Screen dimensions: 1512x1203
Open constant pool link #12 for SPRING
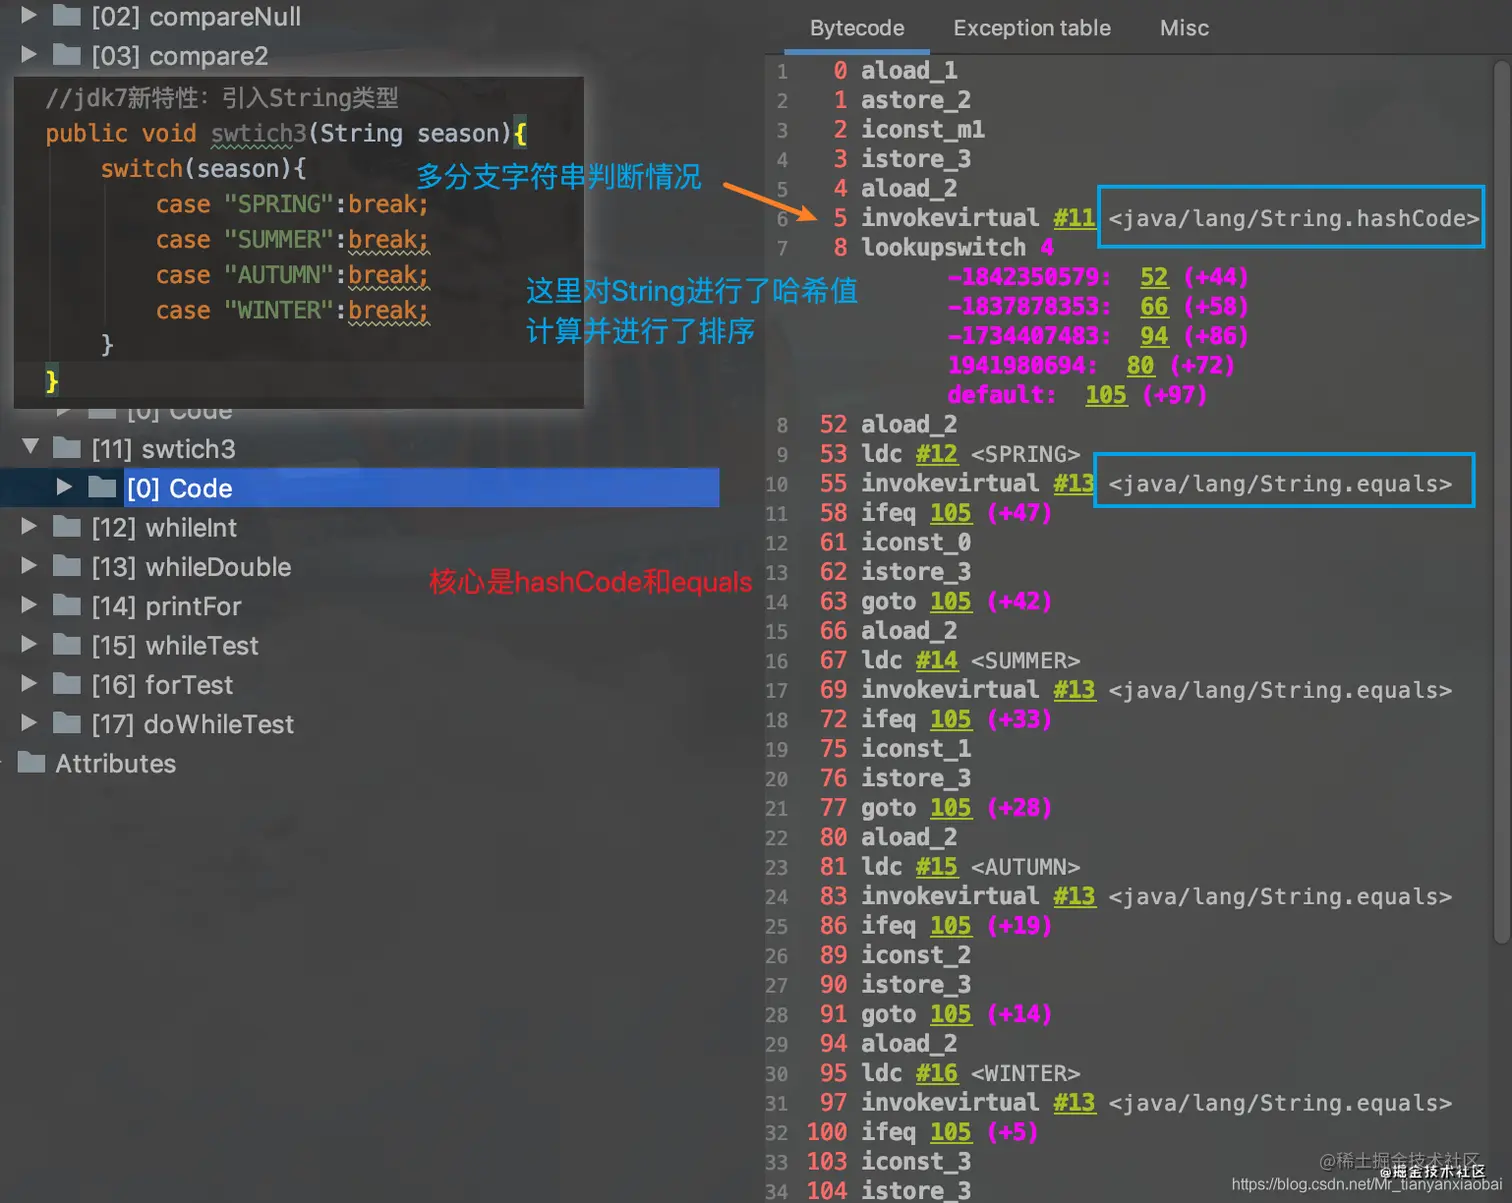936,454
